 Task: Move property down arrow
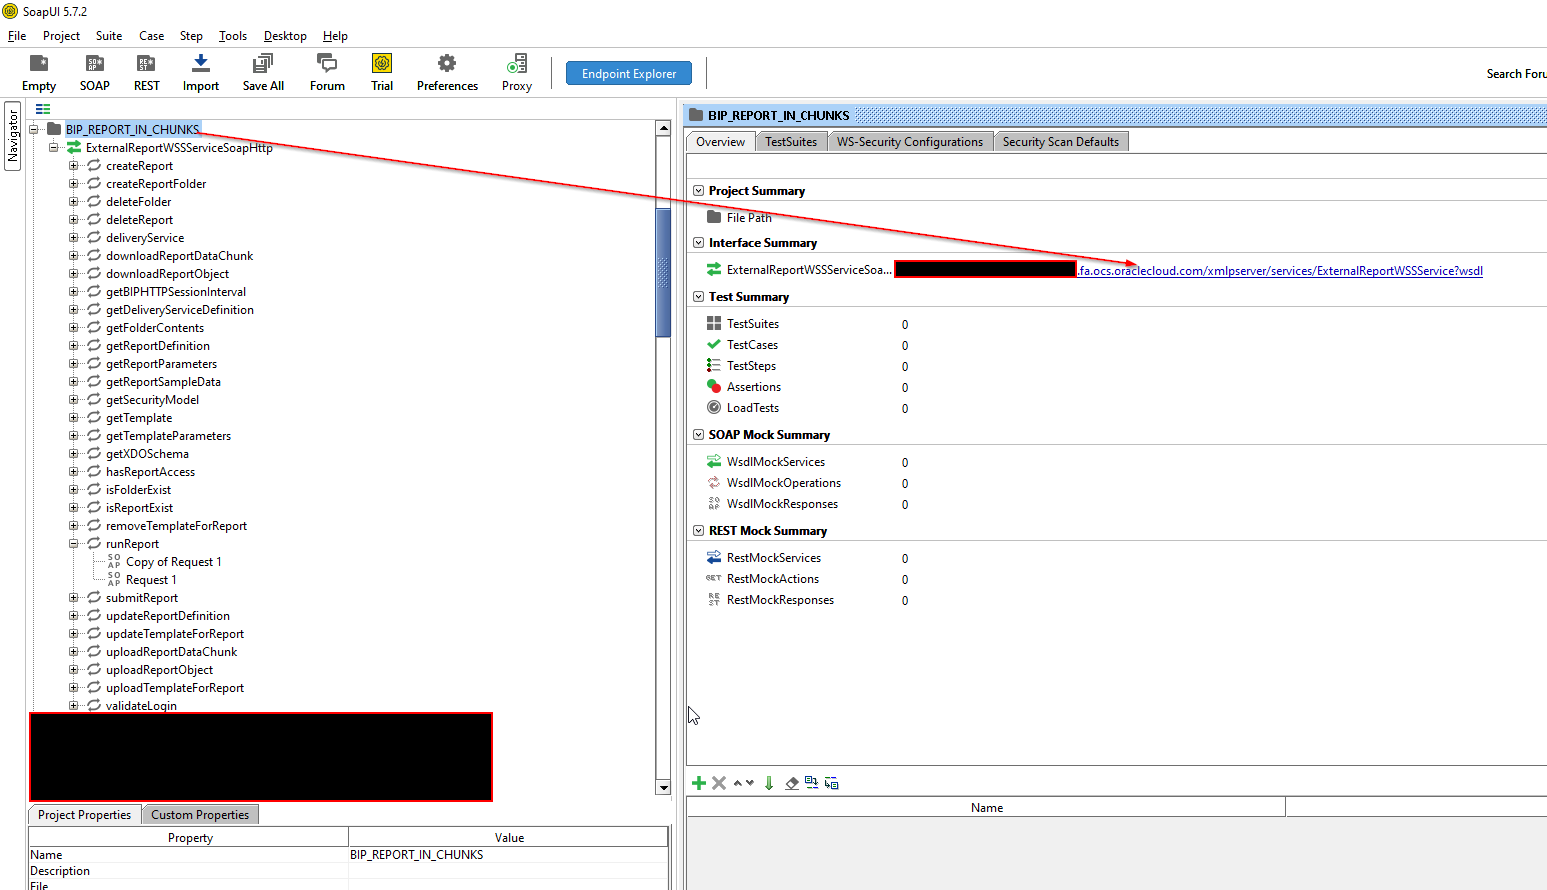[749, 783]
